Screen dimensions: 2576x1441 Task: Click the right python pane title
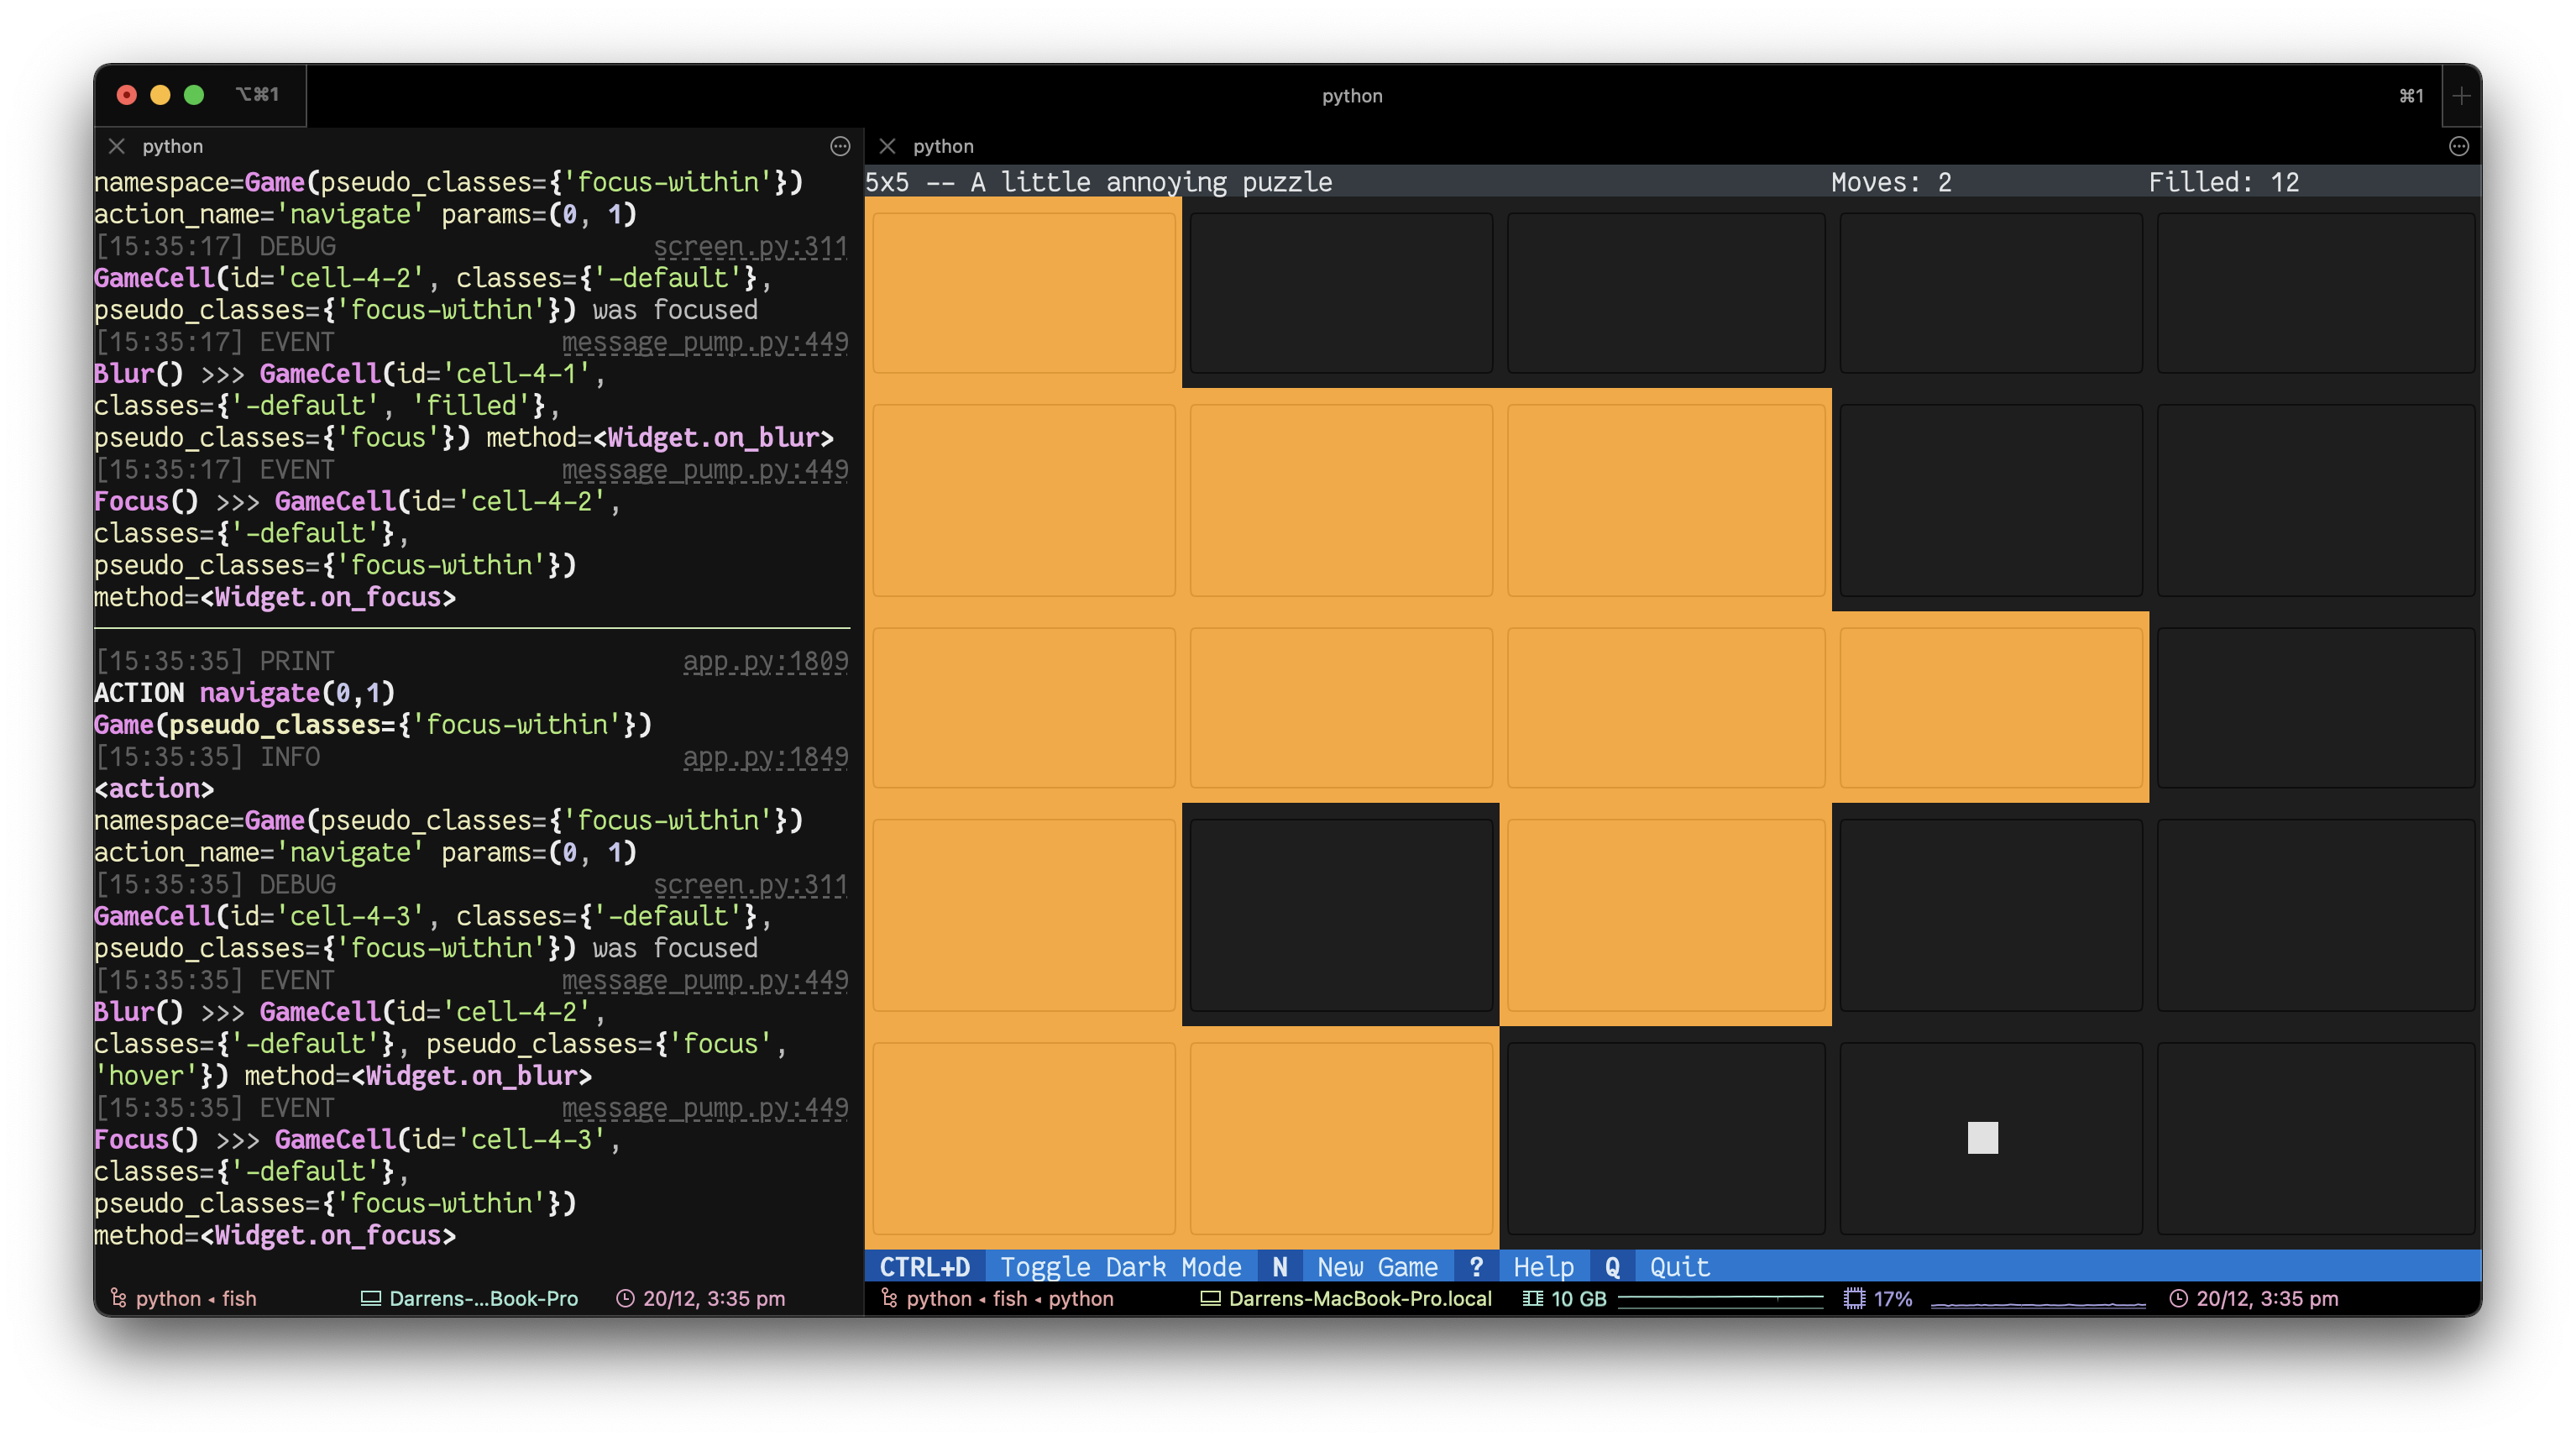(x=943, y=146)
